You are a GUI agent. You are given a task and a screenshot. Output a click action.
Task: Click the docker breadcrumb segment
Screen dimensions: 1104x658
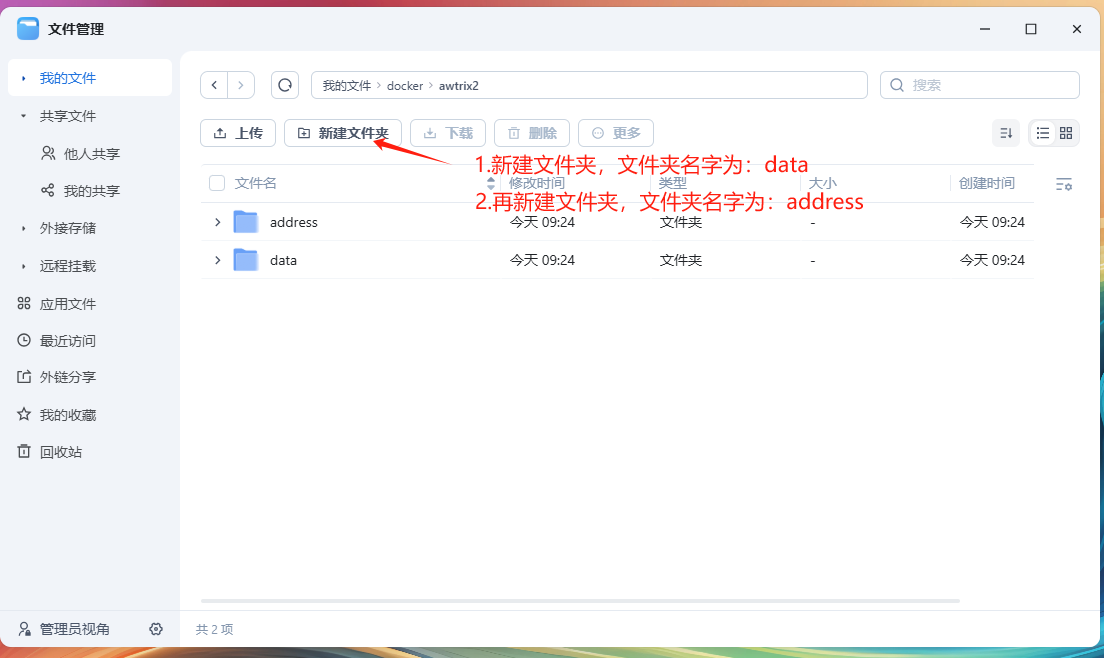[x=405, y=86]
